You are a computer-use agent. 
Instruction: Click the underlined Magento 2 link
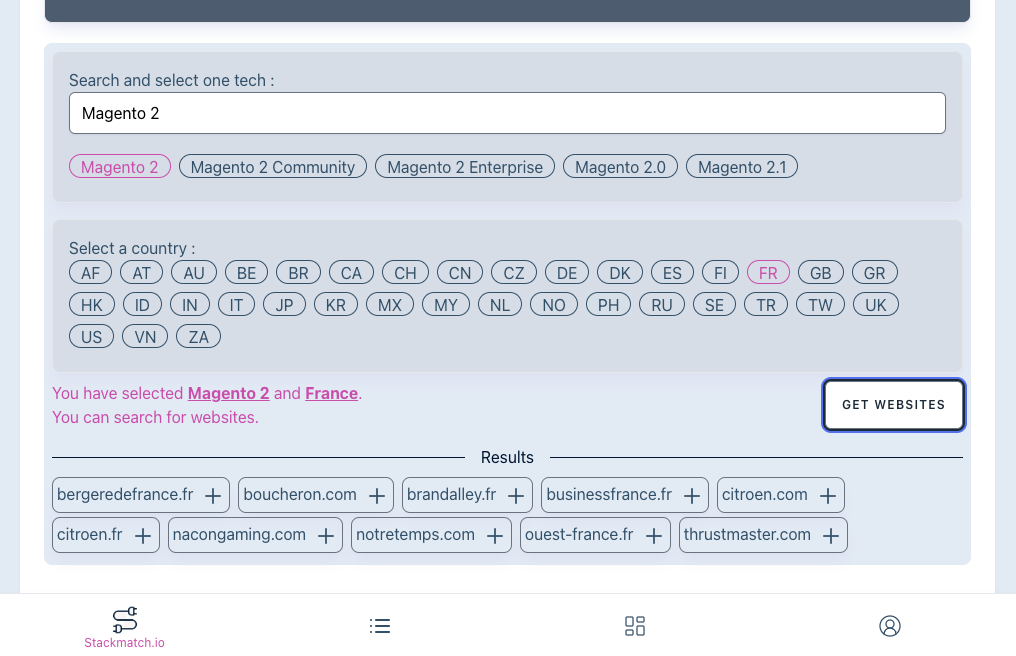(229, 393)
